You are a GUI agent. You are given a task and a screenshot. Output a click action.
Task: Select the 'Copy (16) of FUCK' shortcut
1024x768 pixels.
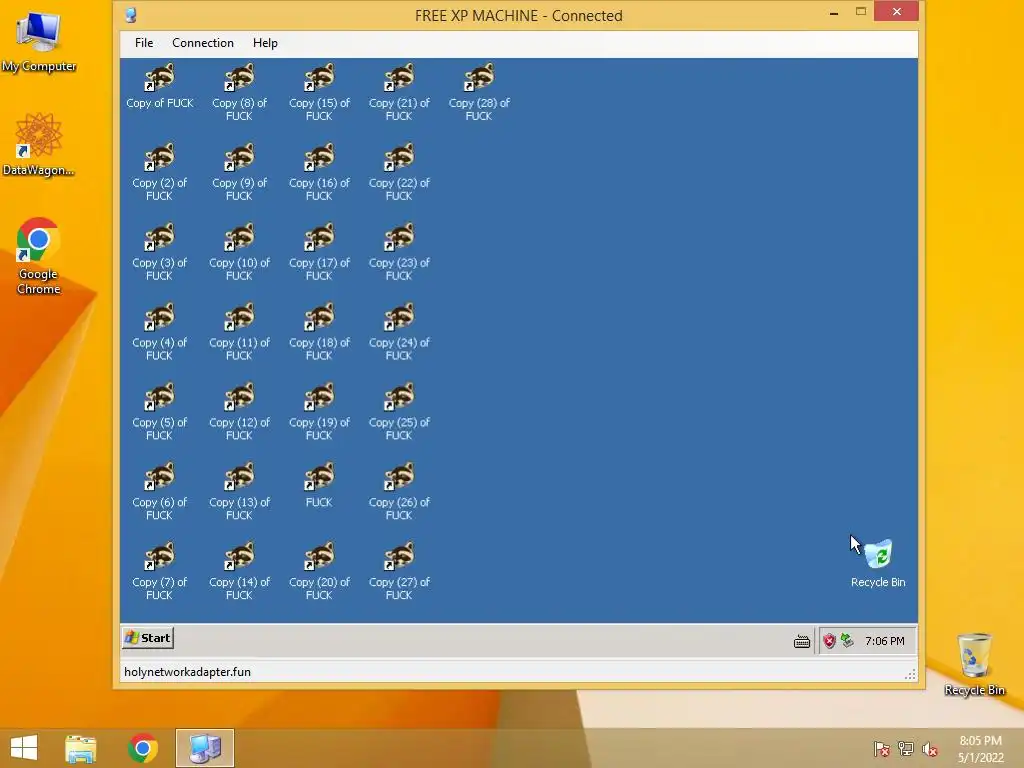click(x=319, y=172)
